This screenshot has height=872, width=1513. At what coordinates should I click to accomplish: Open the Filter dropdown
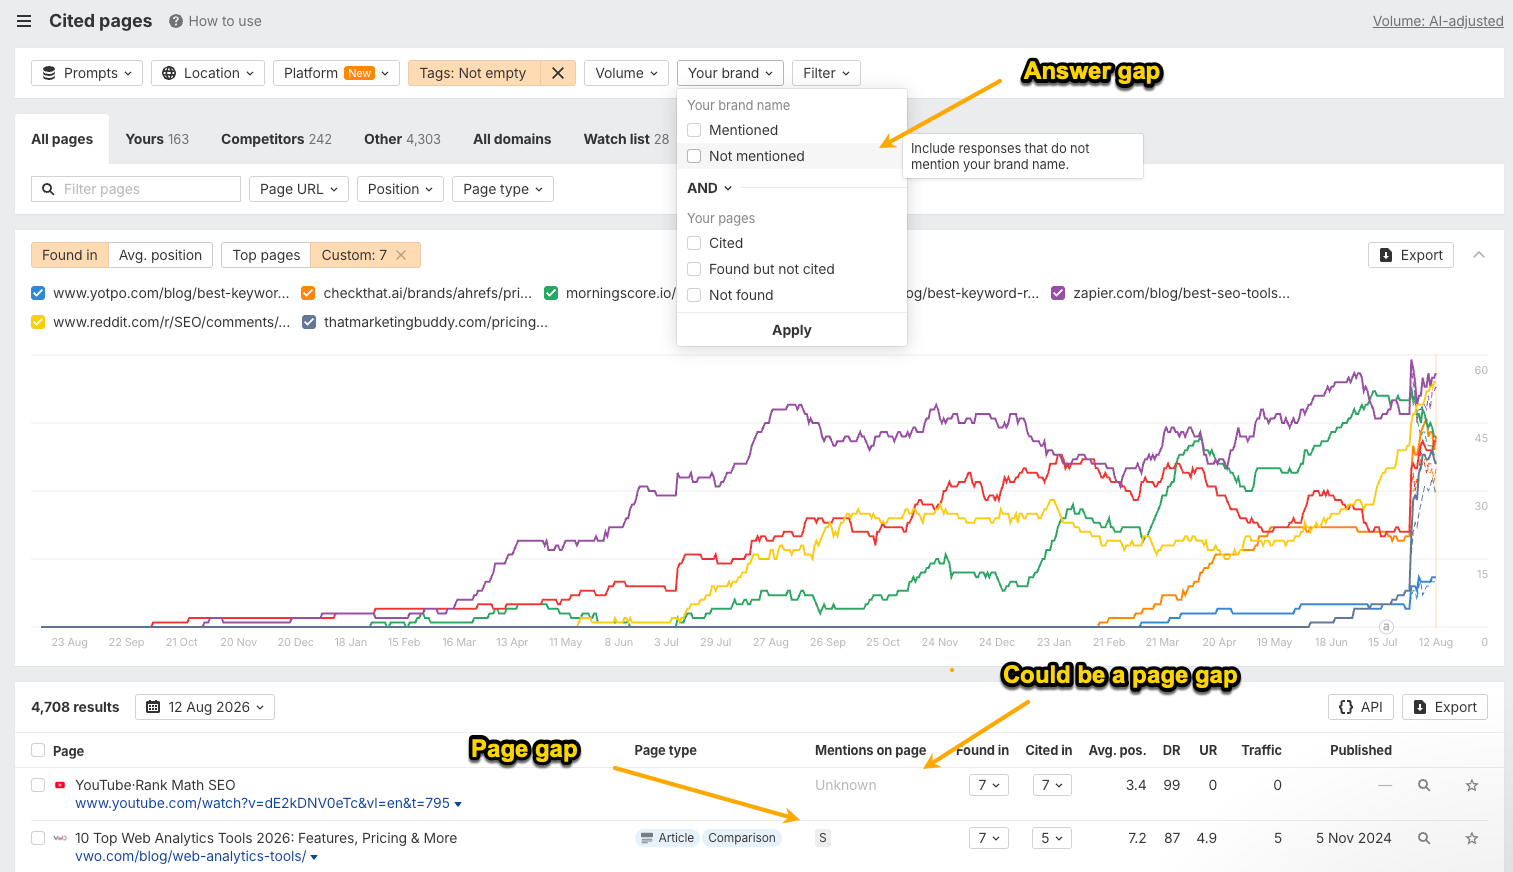point(826,73)
